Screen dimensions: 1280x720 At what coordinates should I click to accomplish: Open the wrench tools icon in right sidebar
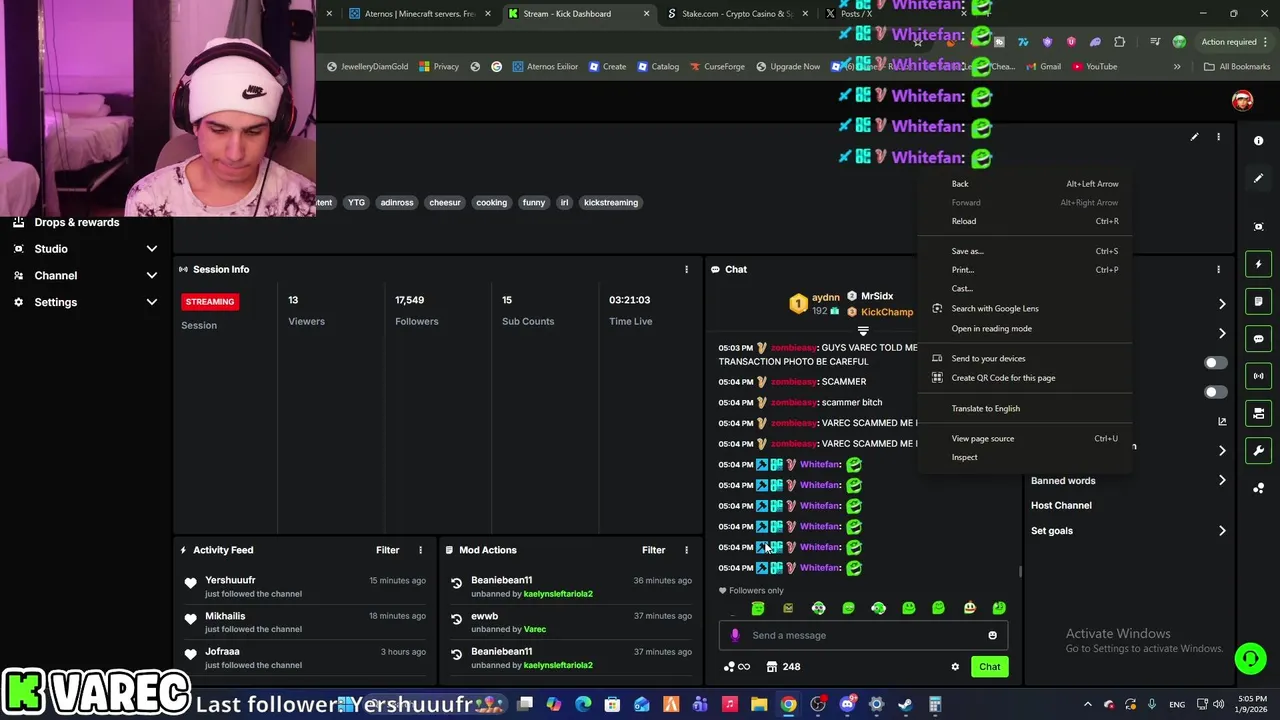tap(1258, 450)
